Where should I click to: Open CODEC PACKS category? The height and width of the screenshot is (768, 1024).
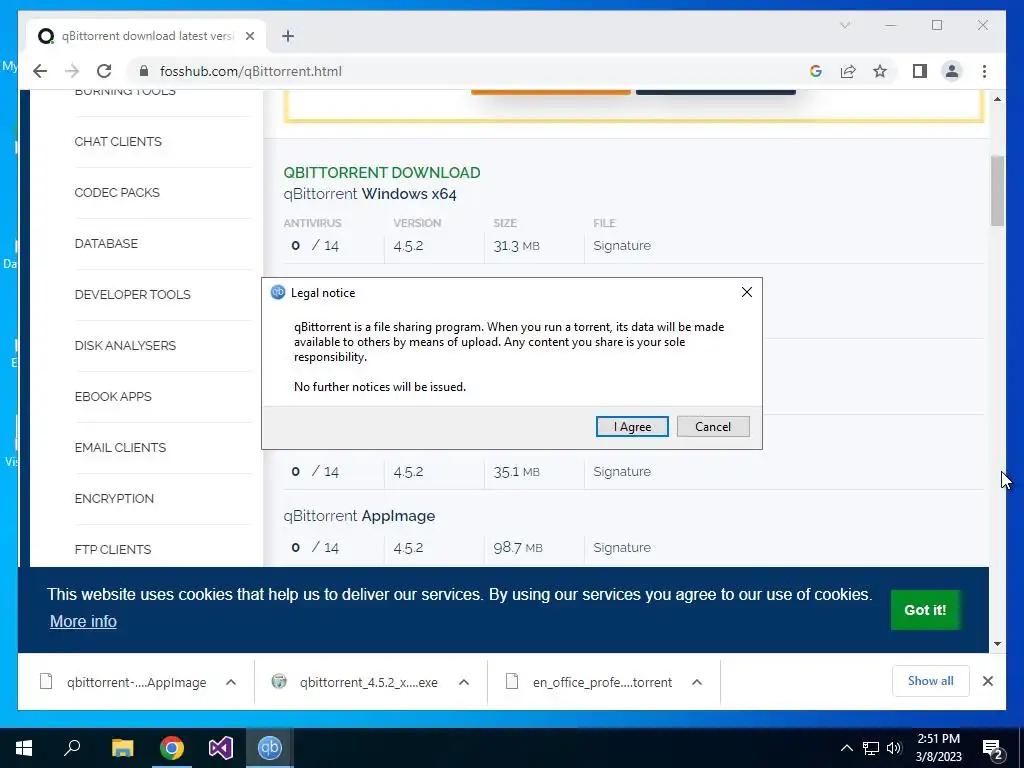tap(117, 193)
